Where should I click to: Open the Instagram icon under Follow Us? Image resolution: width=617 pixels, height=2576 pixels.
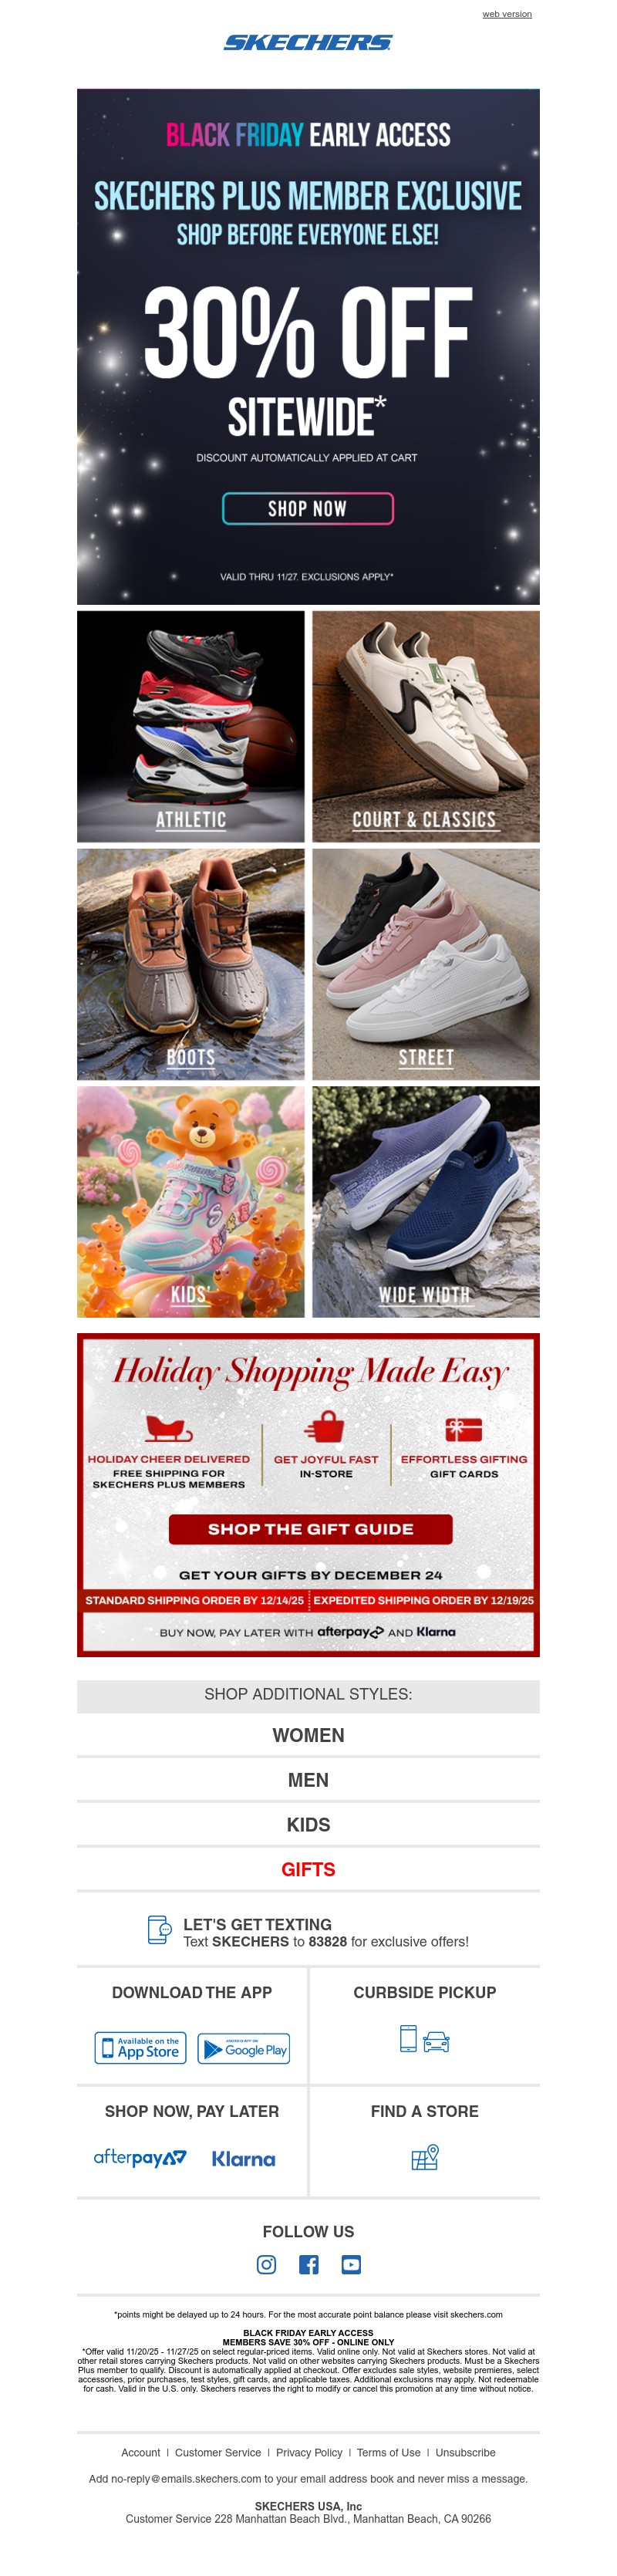point(266,2264)
